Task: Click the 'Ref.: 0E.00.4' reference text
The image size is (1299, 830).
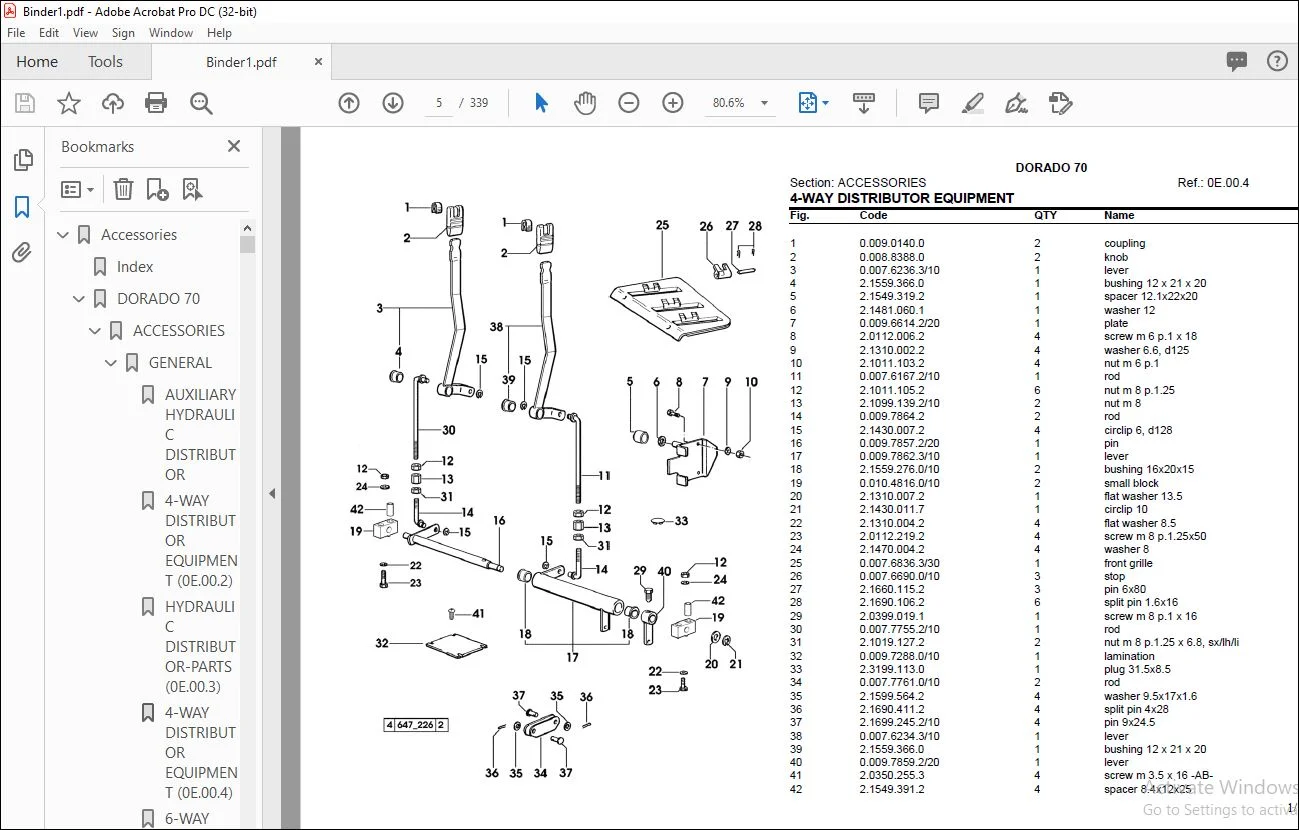Action: coord(1213,183)
